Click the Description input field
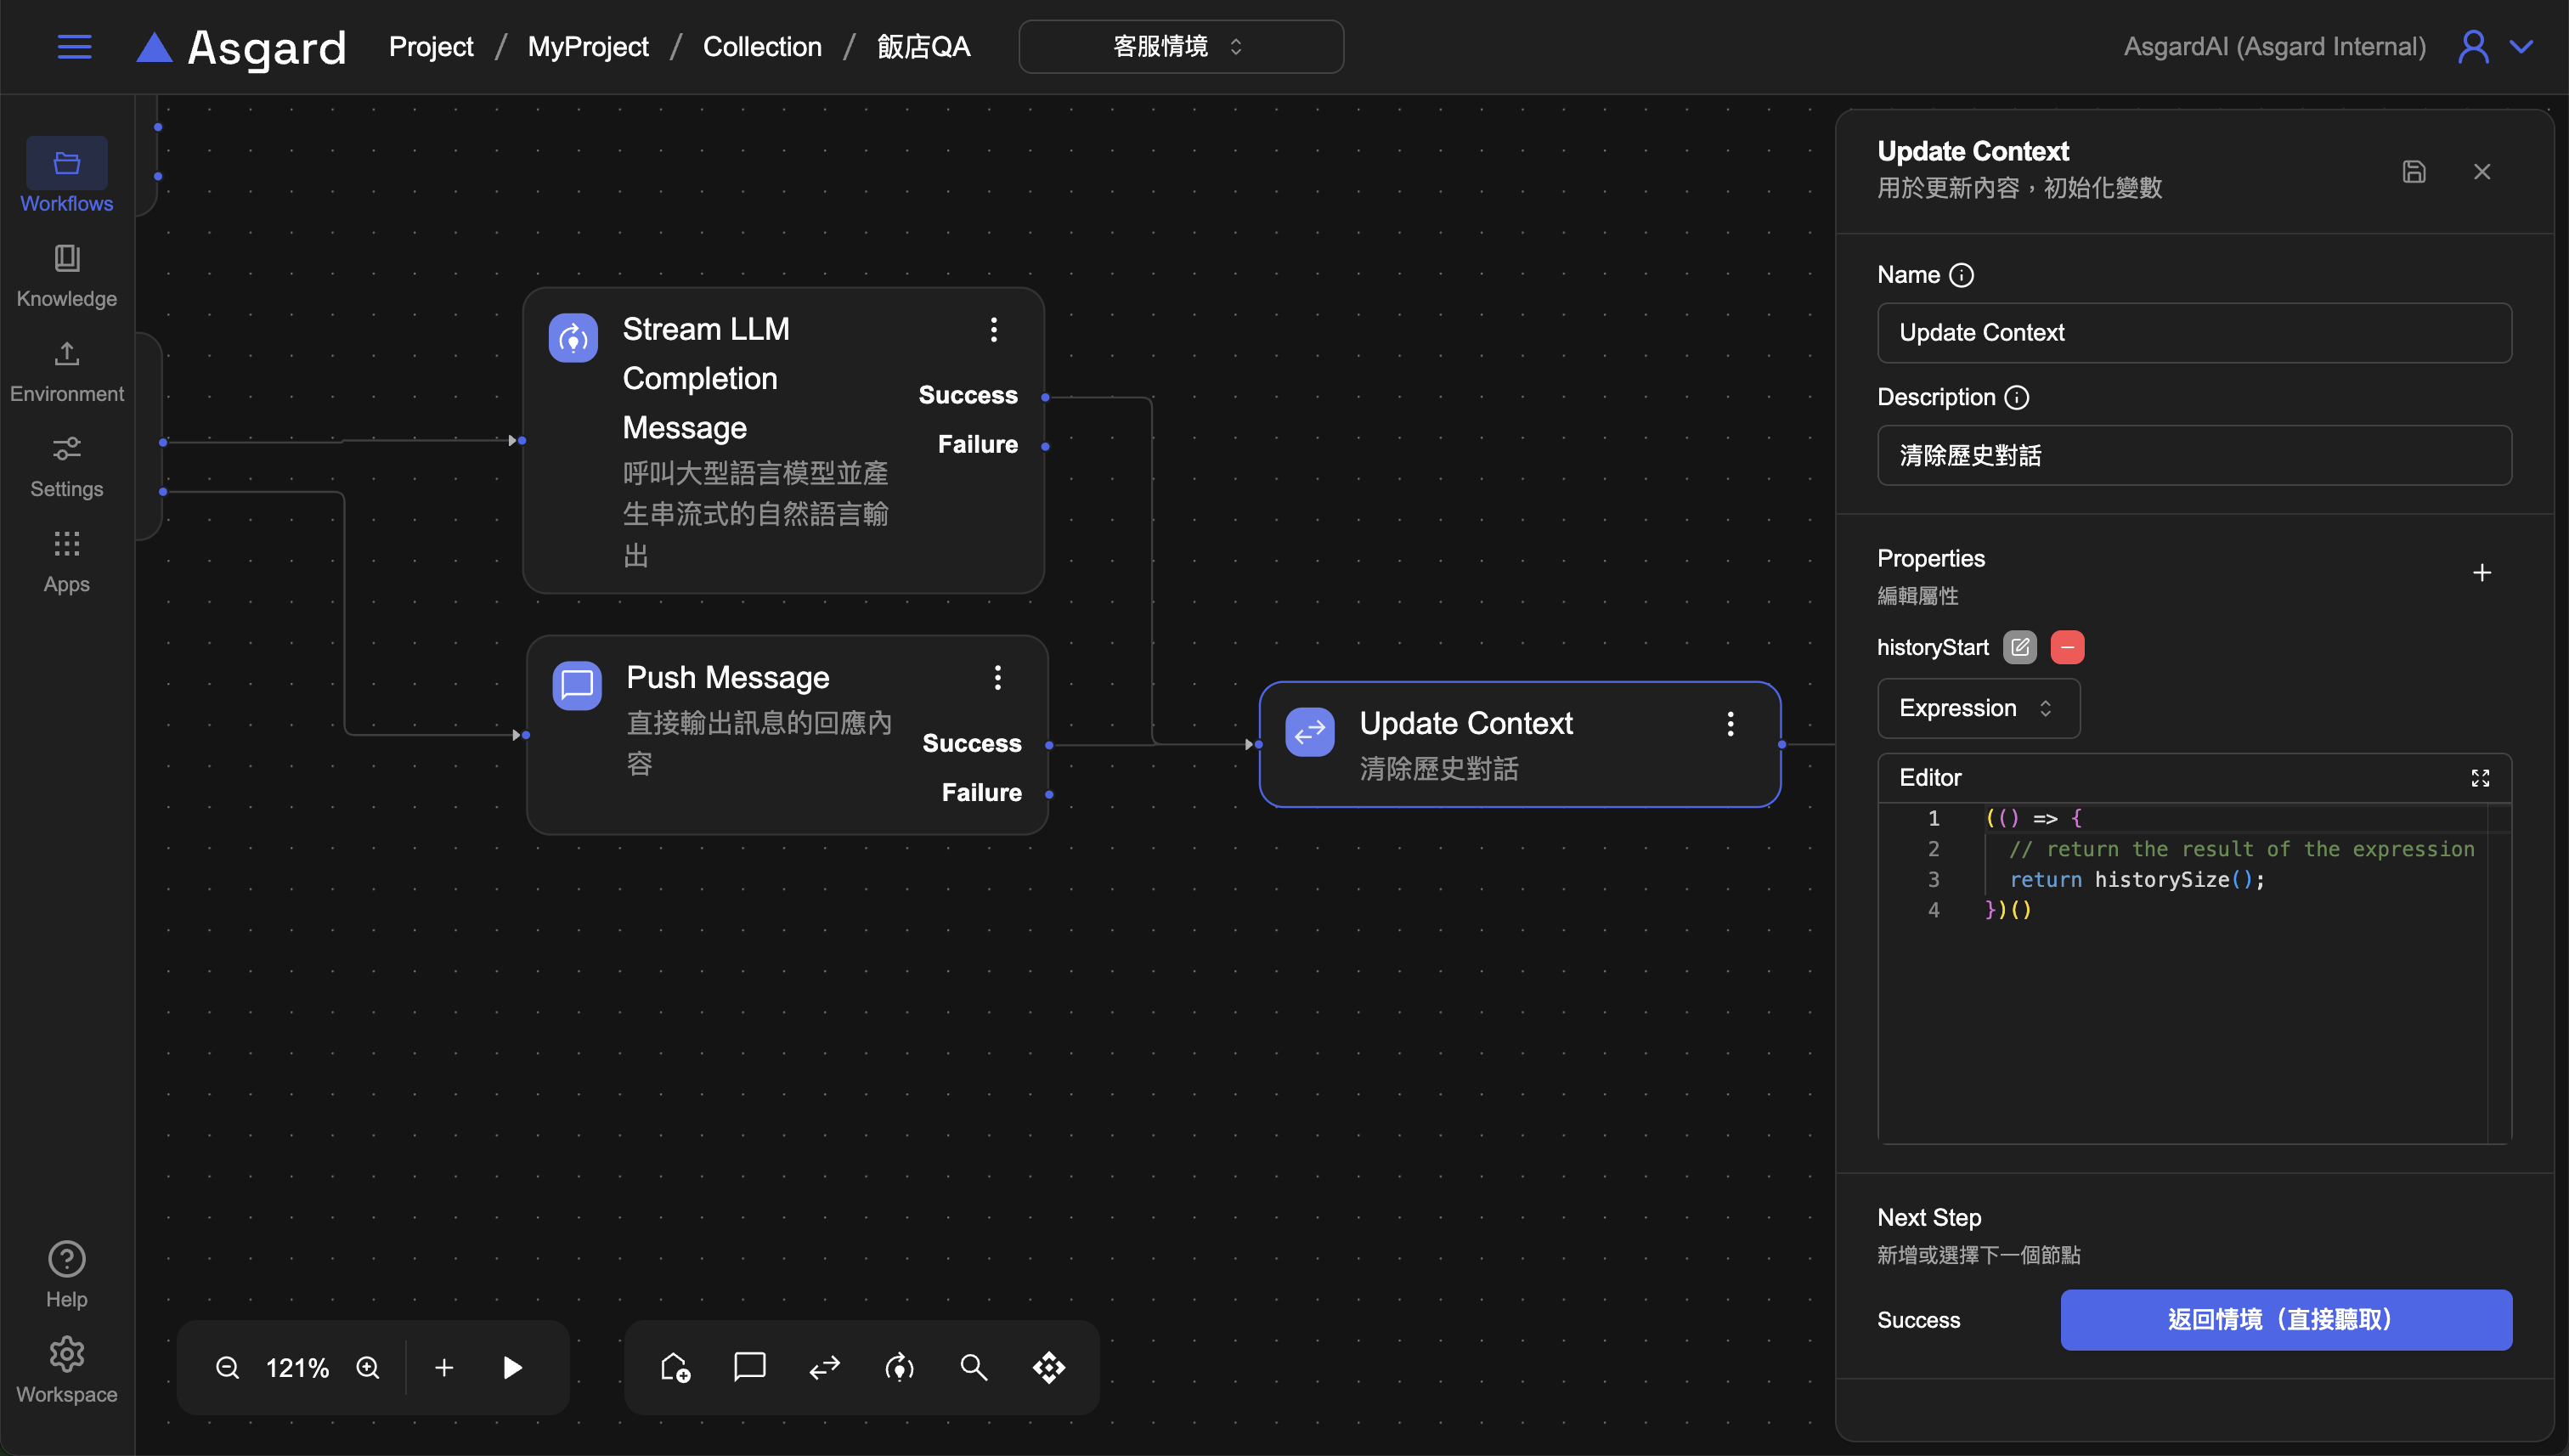2569x1456 pixels. click(x=2193, y=455)
